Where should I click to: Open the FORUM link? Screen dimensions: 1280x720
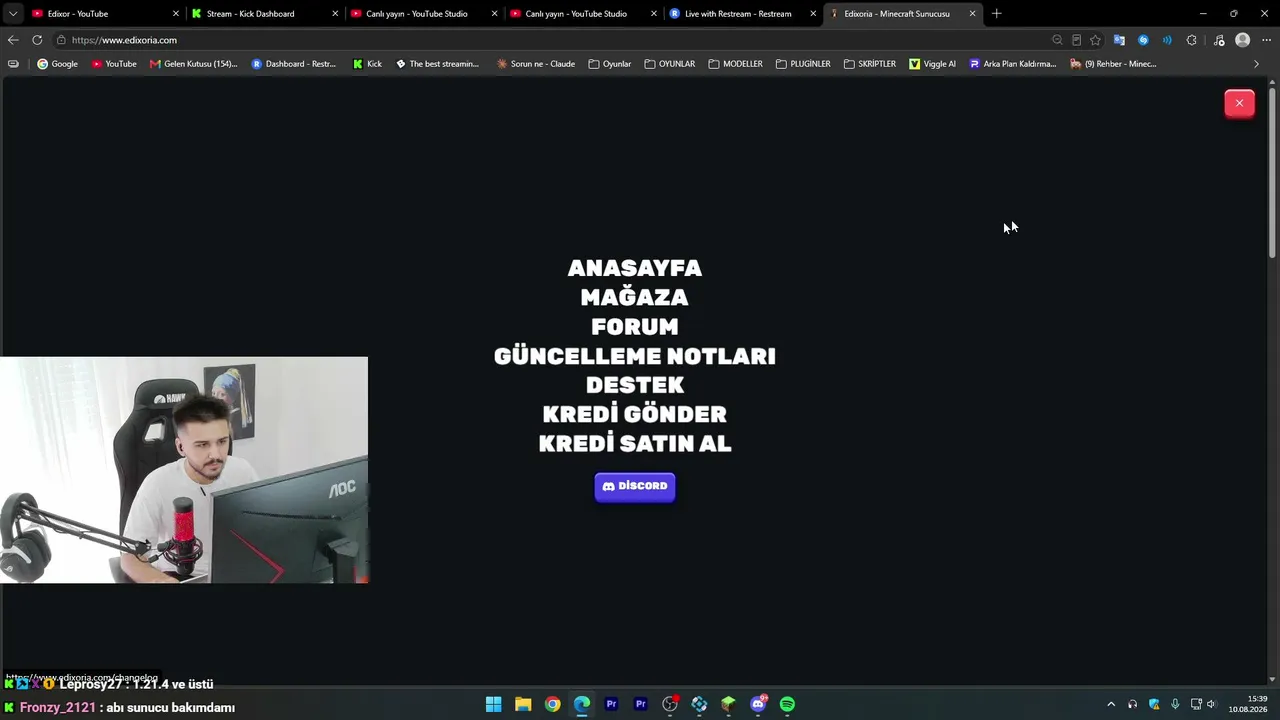coord(635,326)
